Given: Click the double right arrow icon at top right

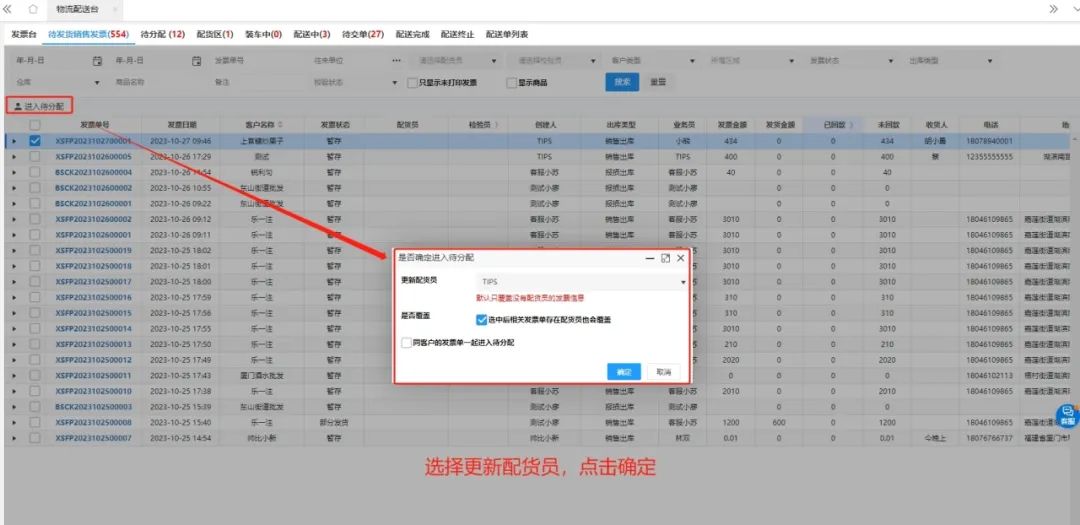Looking at the screenshot, I should [x=1053, y=9].
